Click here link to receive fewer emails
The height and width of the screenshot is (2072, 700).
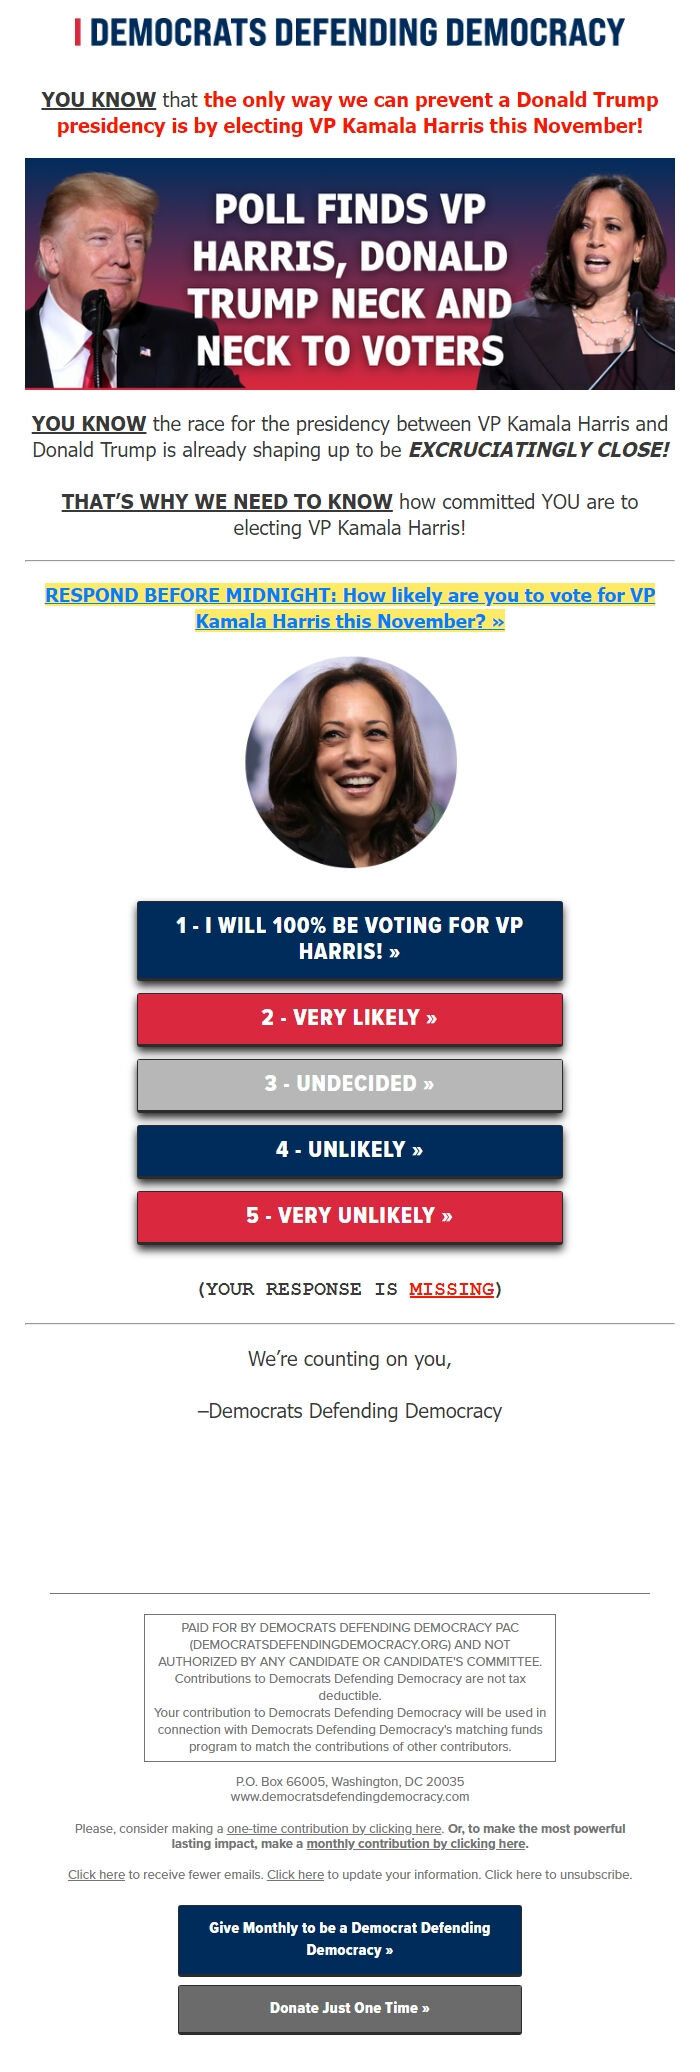pos(96,1875)
